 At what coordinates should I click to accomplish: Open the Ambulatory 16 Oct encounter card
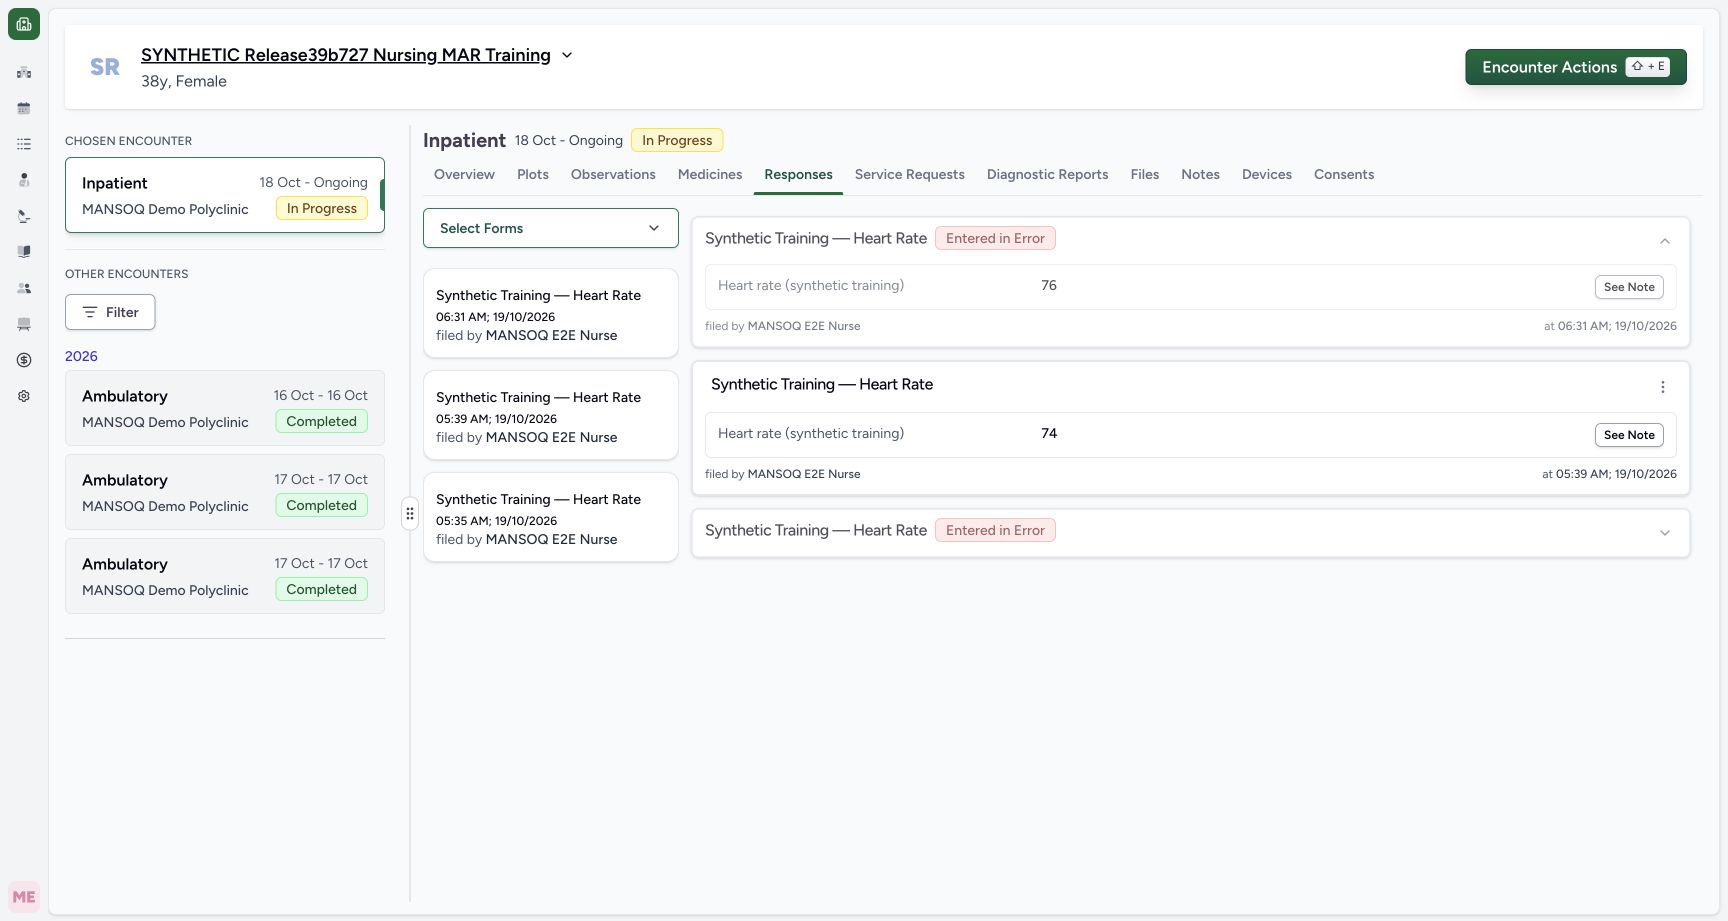pyautogui.click(x=225, y=408)
